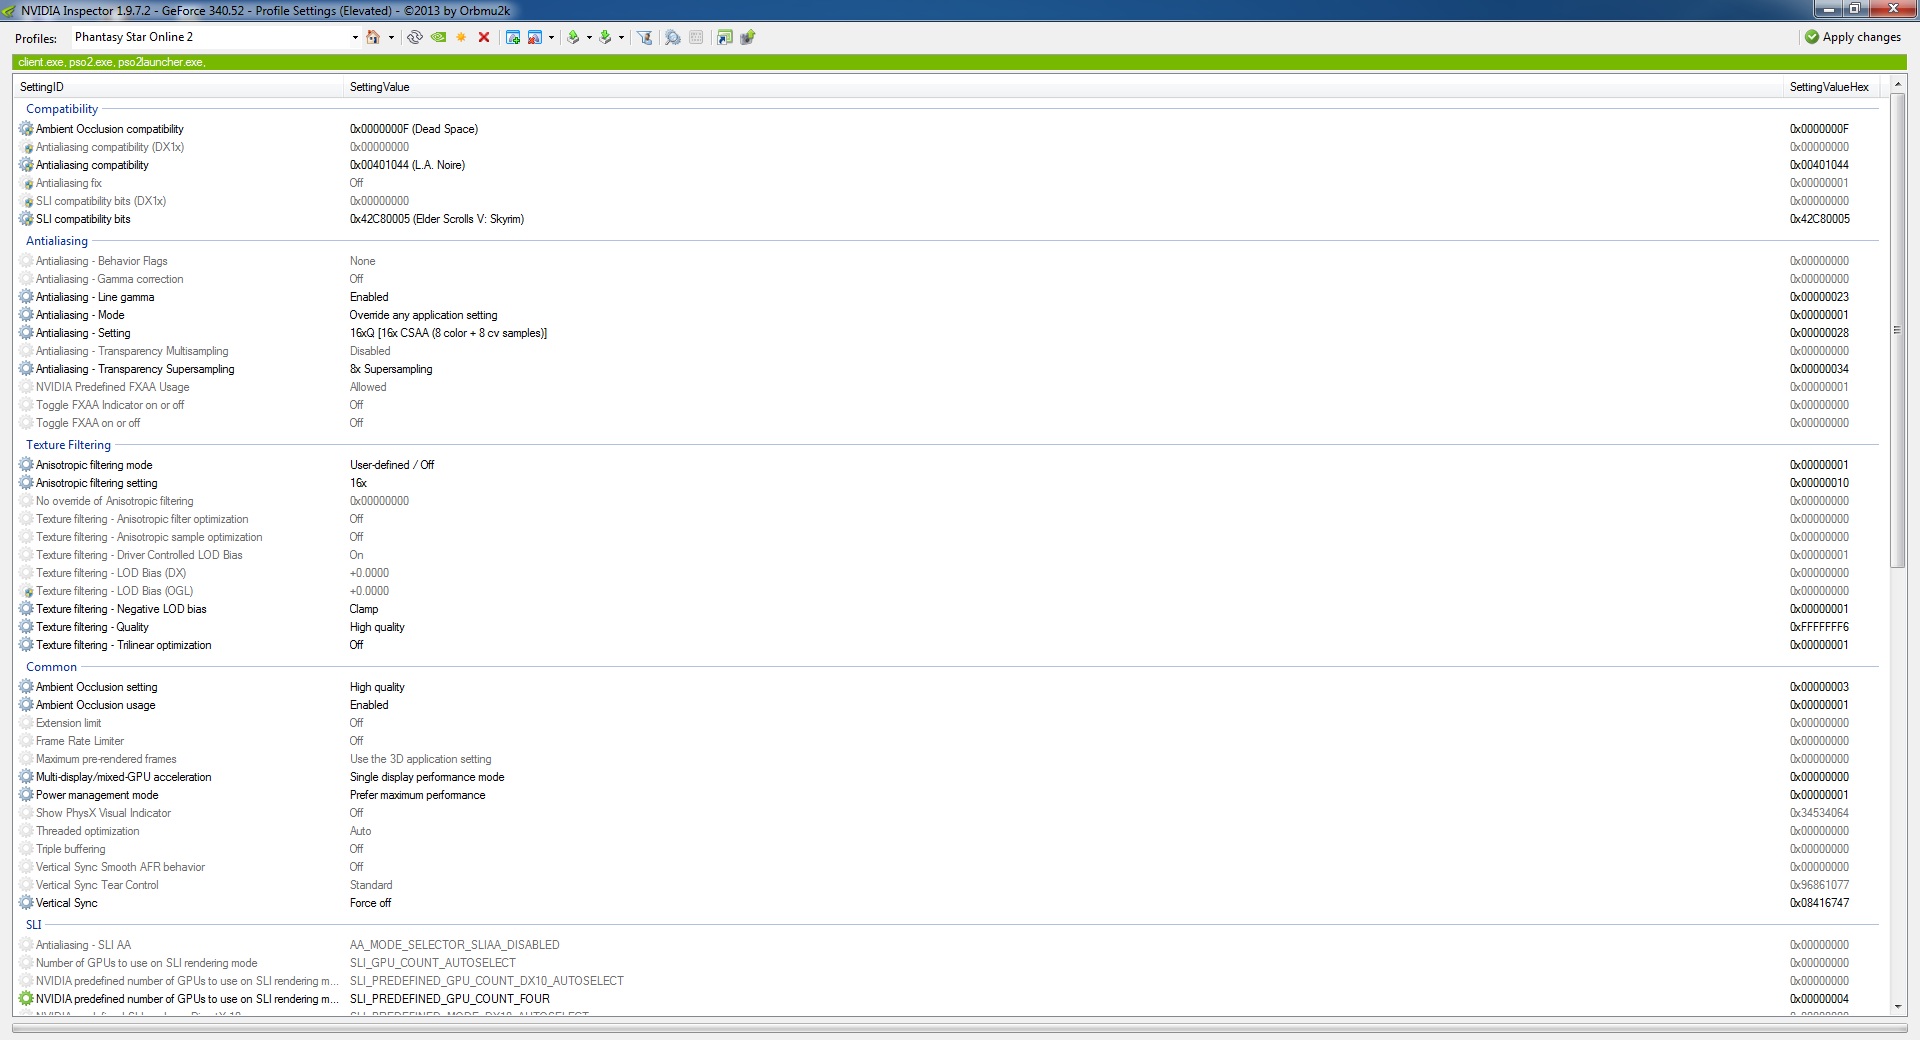Viewport: 1920px width, 1040px height.
Task: Click the Antialiasing group header
Action: [57, 241]
